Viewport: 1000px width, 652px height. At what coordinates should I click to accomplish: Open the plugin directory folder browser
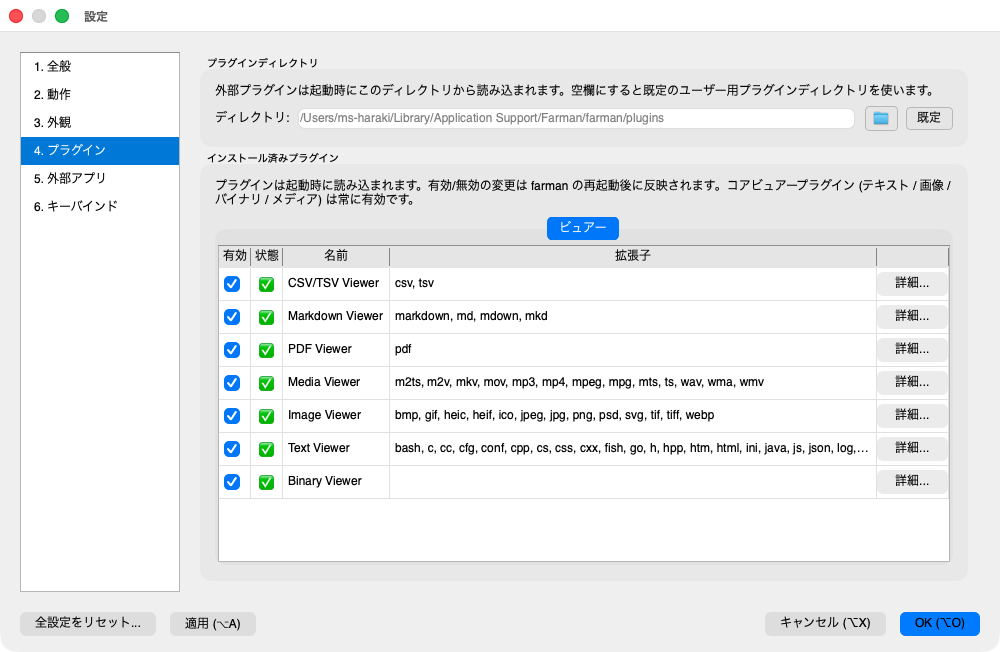881,119
